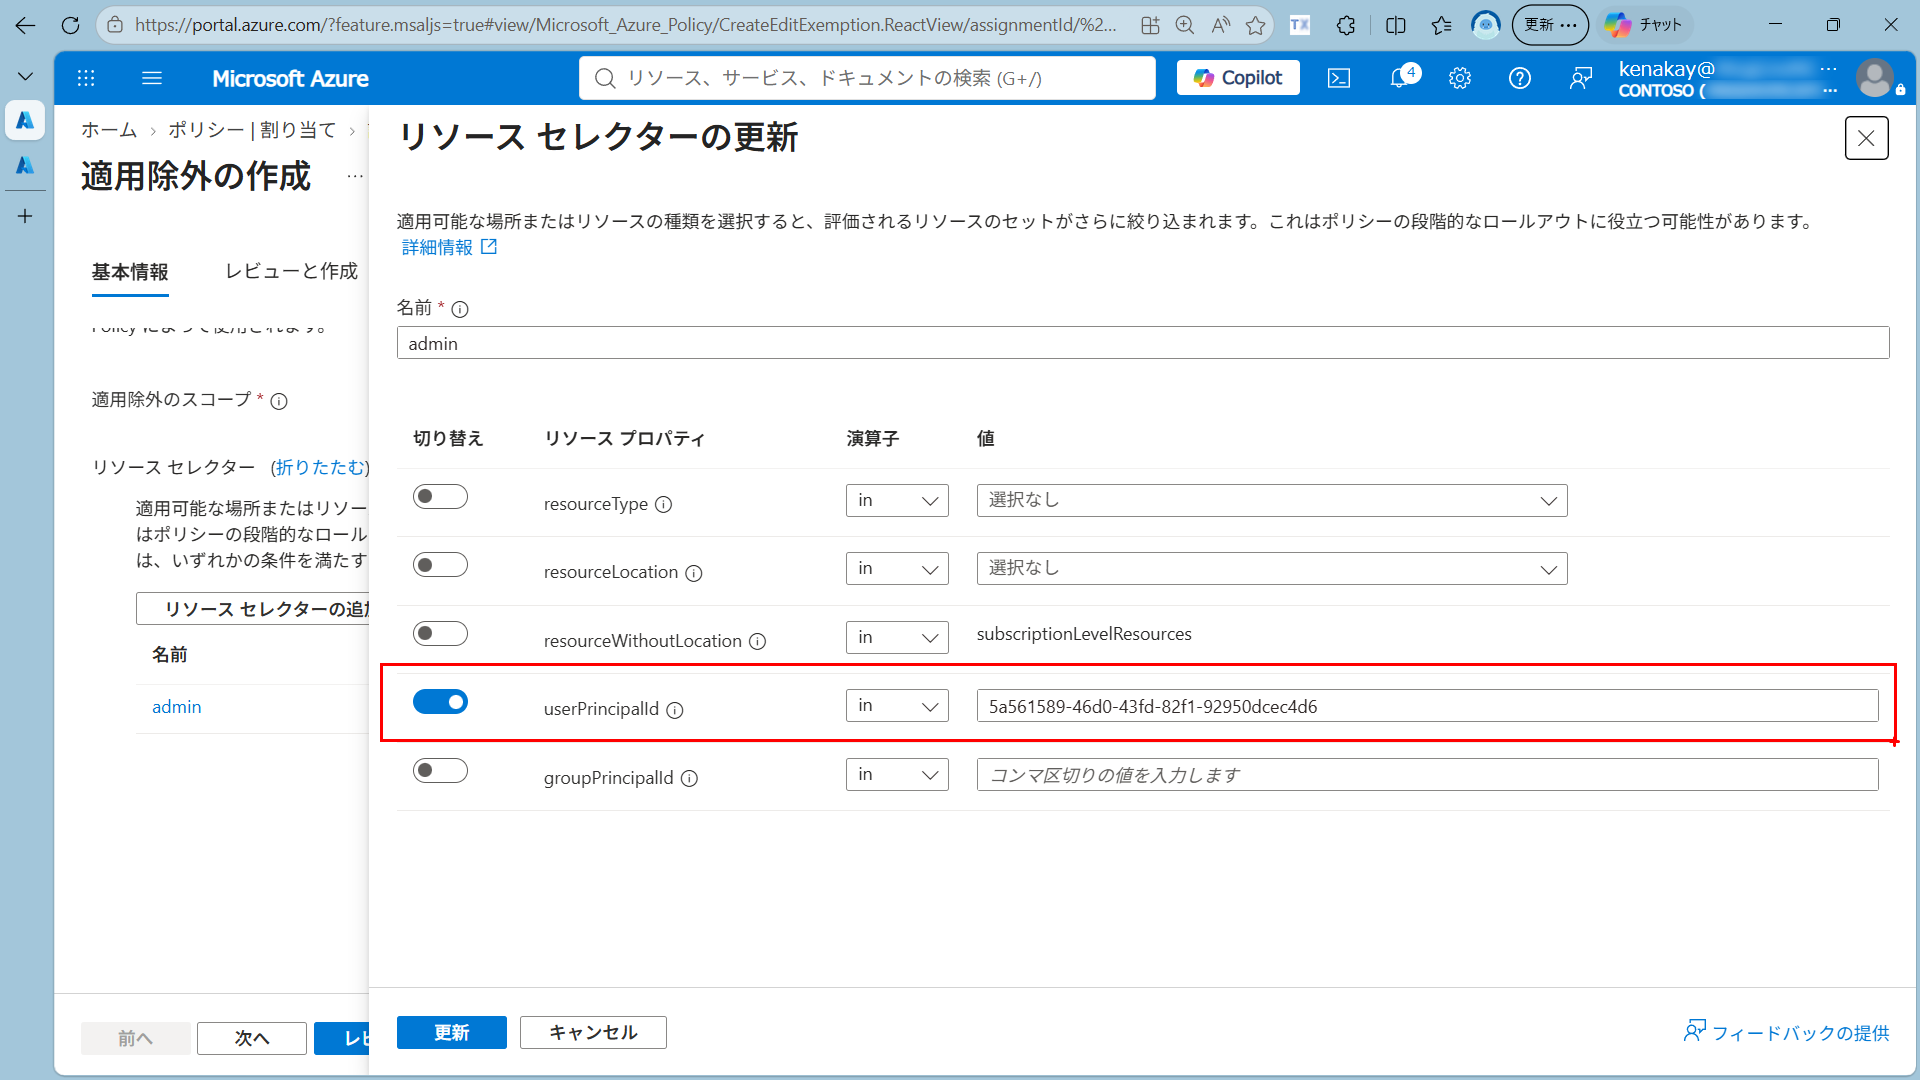Launch Cloud Shell from the top bar
The image size is (1920, 1080).
[1339, 78]
